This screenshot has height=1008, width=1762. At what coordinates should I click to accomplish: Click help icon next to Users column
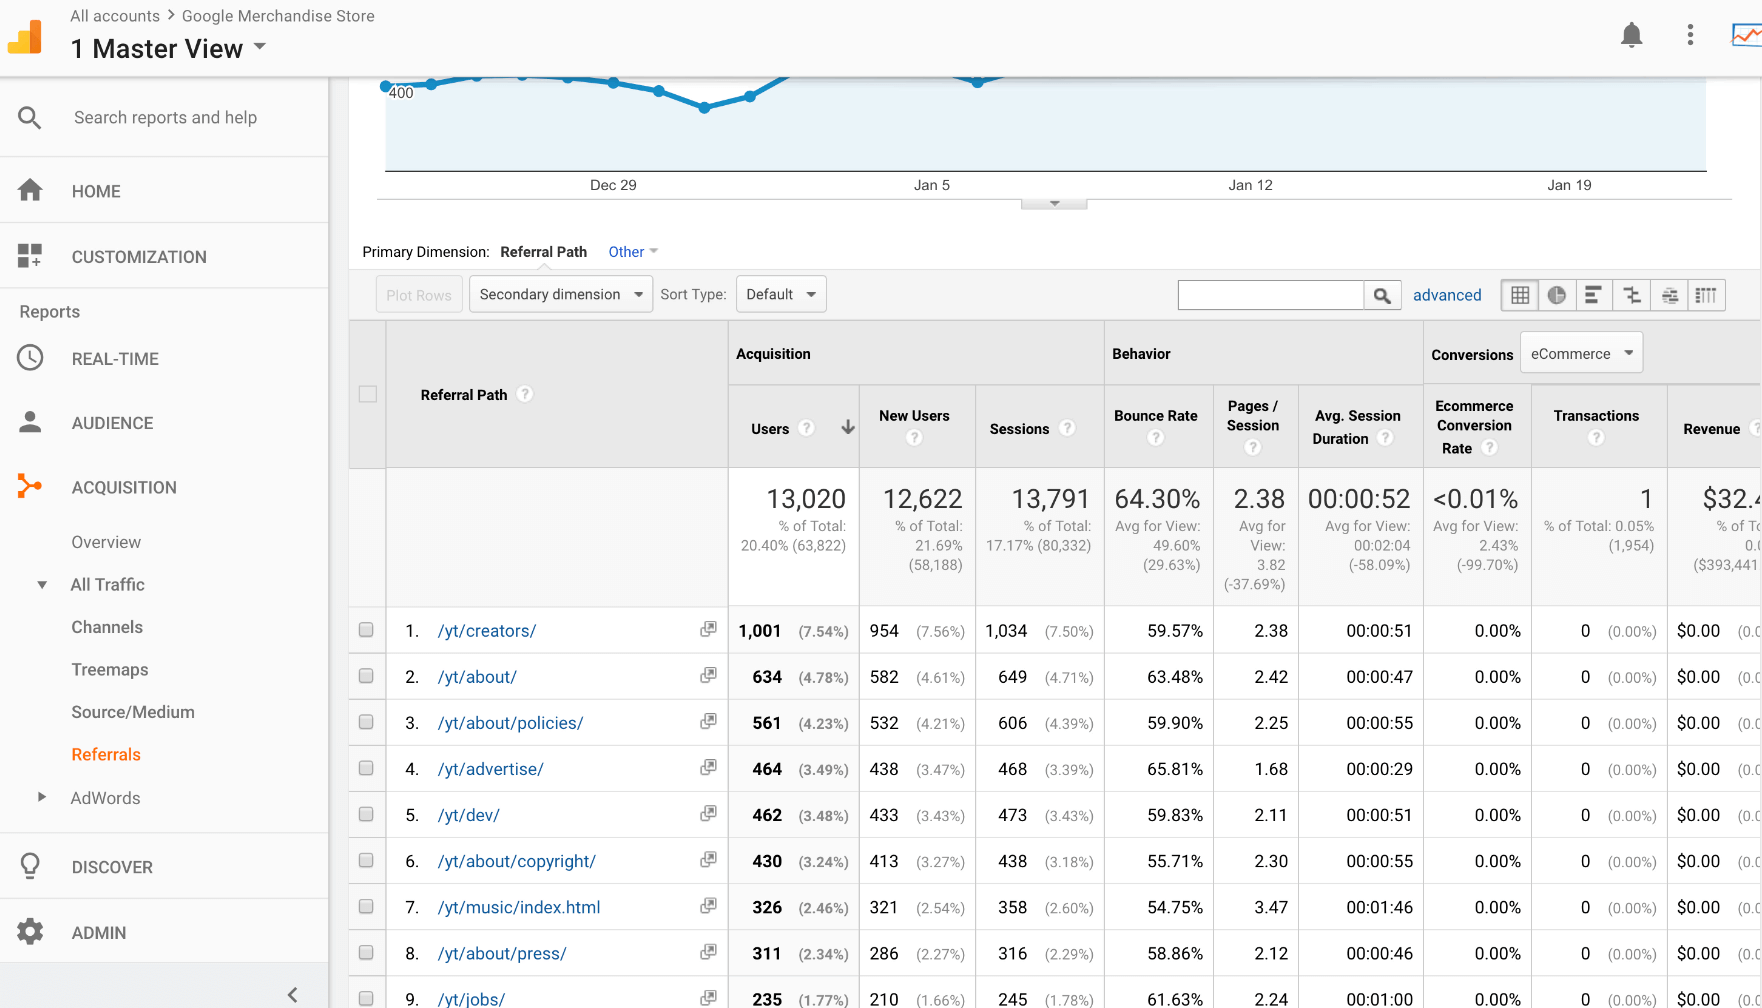[x=806, y=428]
